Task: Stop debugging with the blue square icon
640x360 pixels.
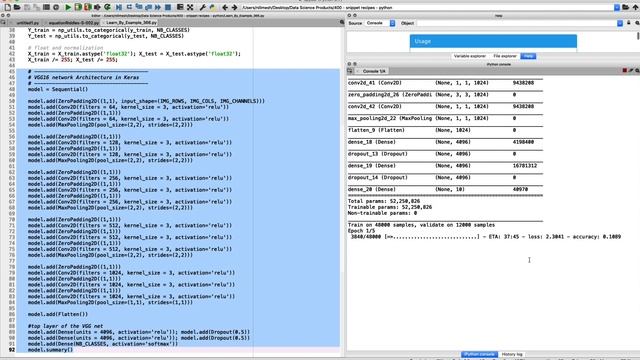Action: click(168, 7)
